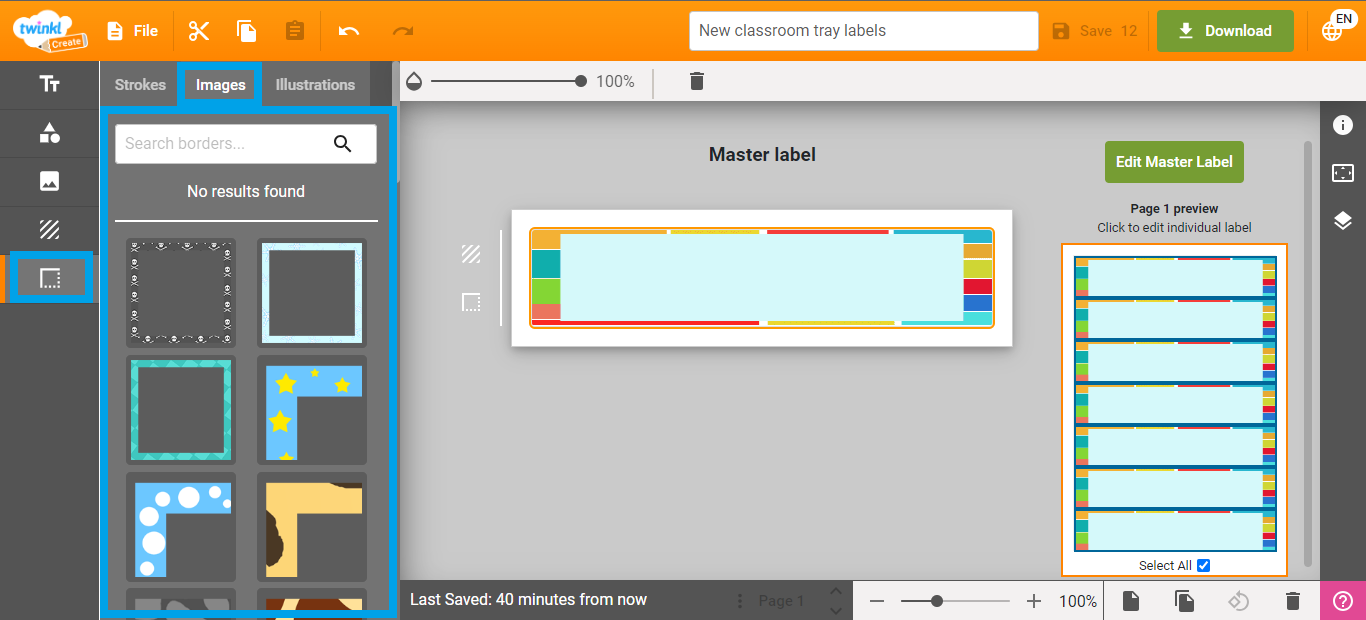
Task: Choose the blue border with white bubbles
Action: pos(181,527)
